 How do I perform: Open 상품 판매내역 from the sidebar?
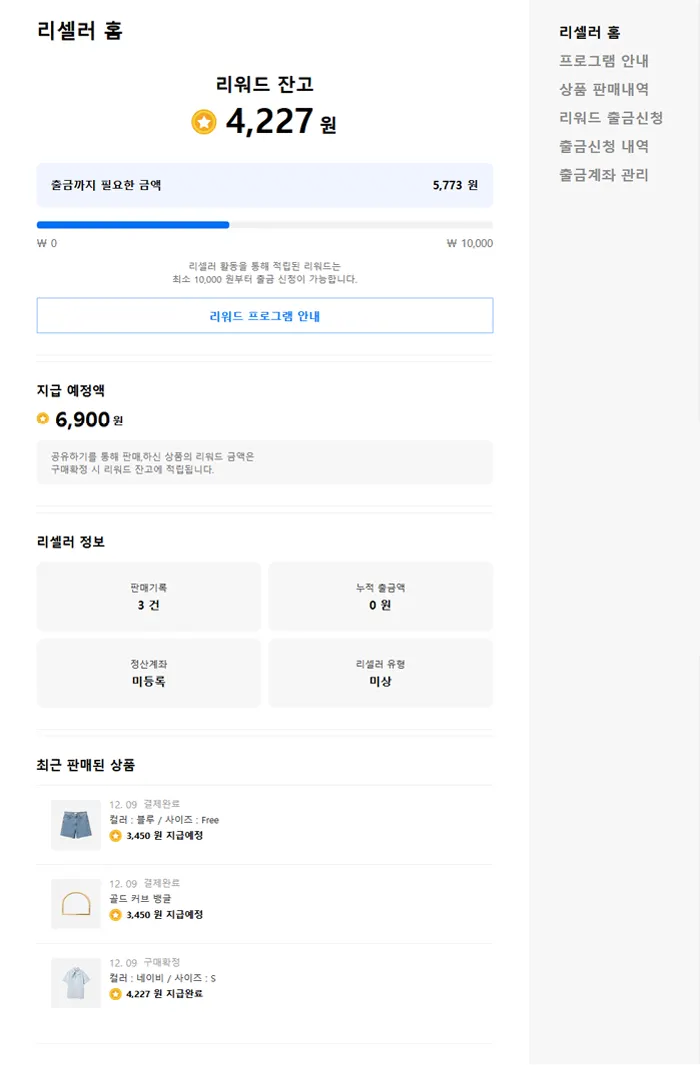(x=604, y=89)
